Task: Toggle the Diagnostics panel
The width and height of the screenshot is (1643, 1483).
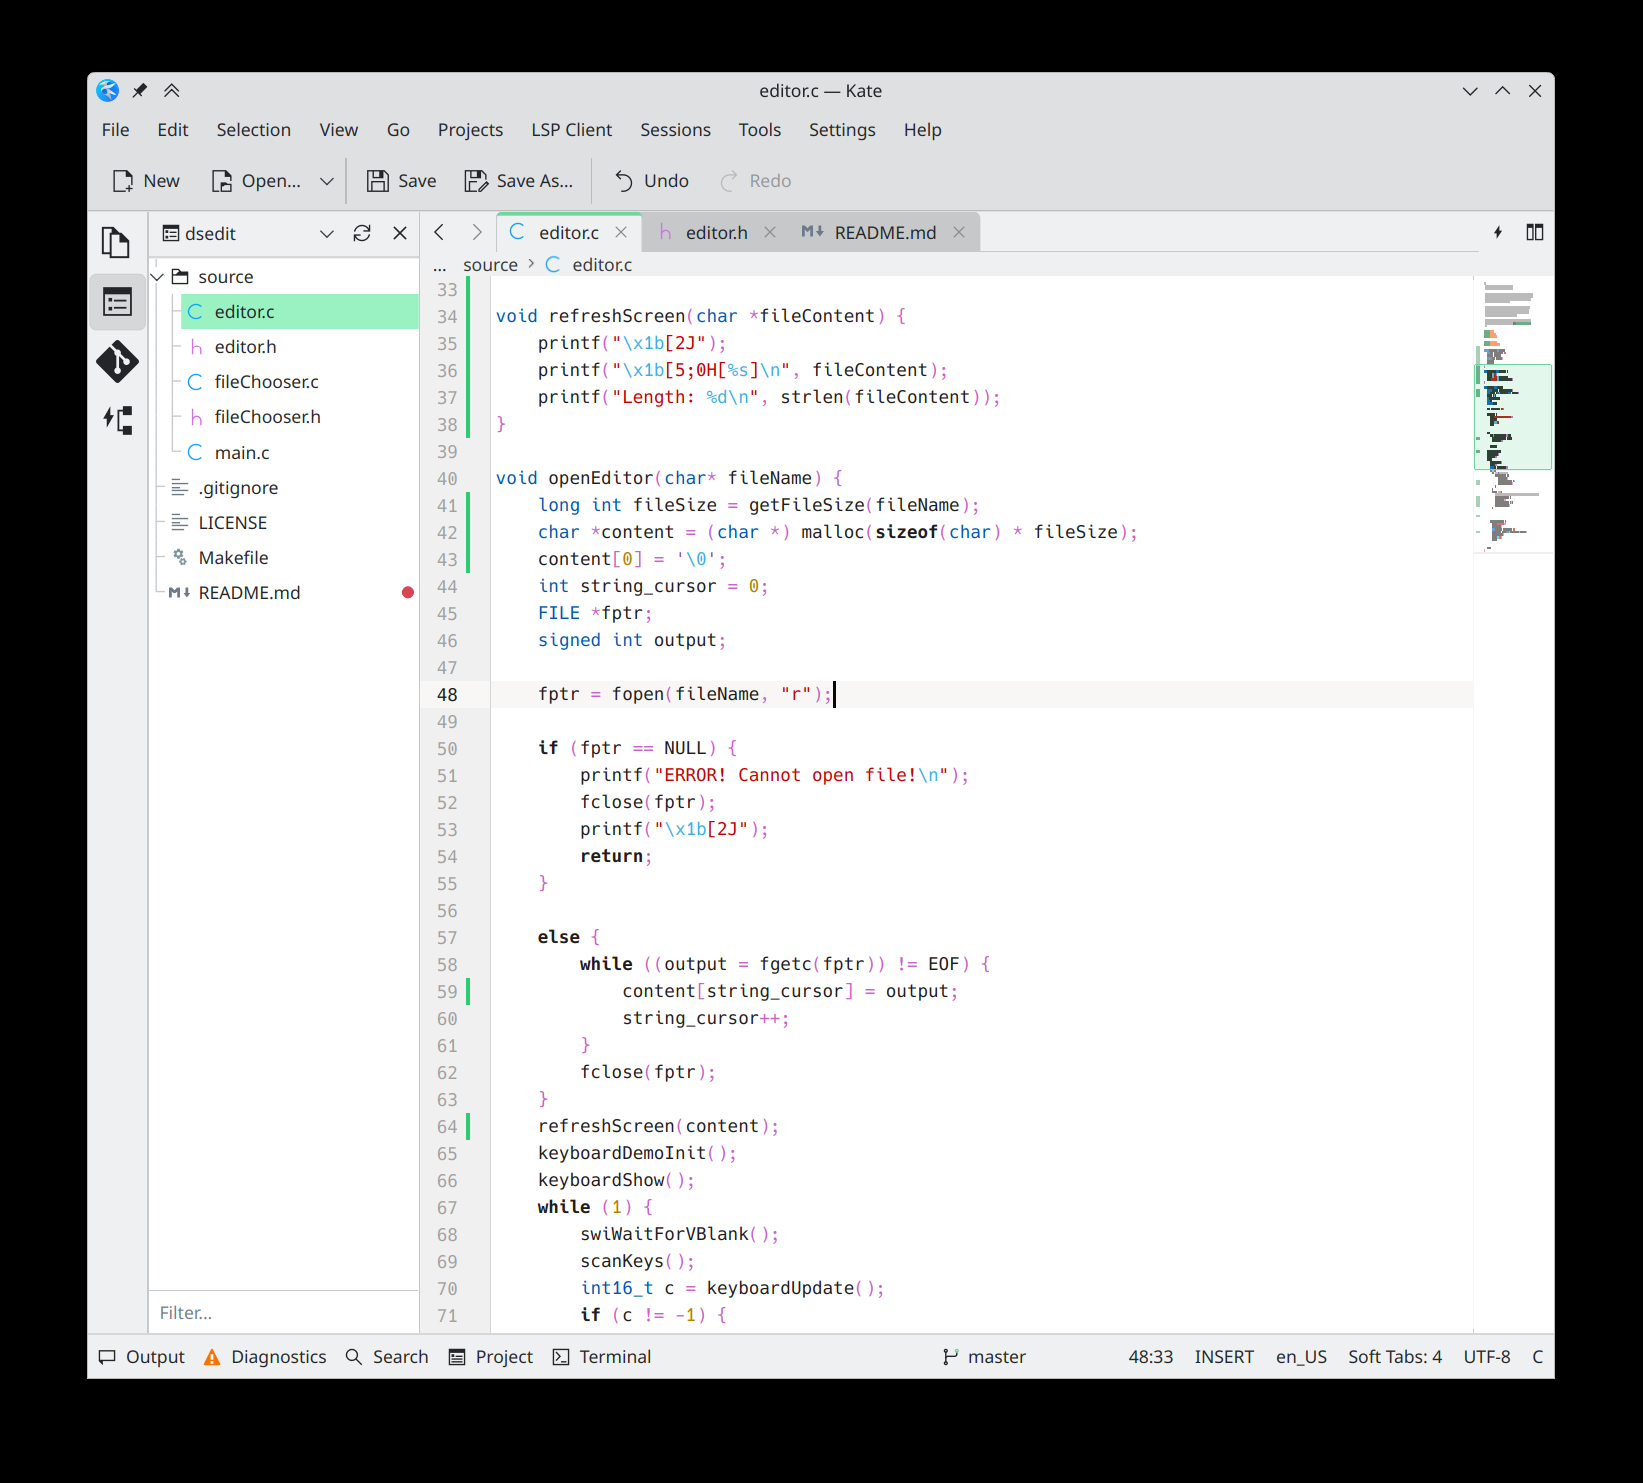Action: click(265, 1357)
